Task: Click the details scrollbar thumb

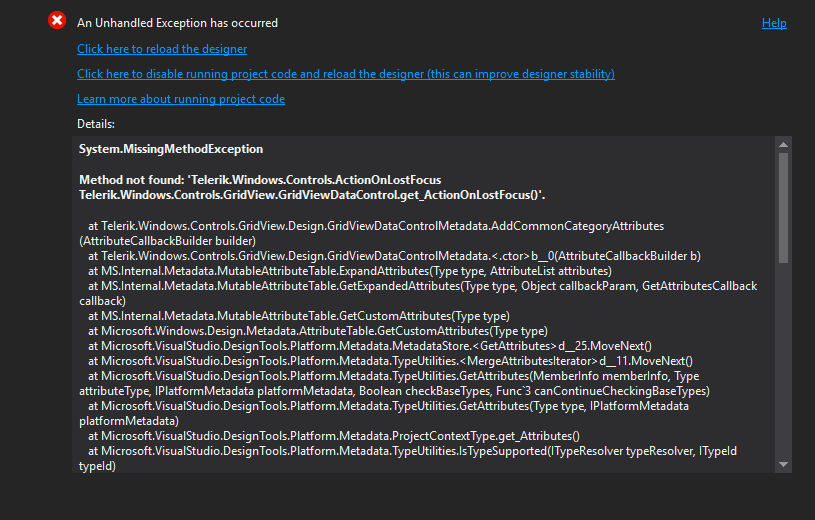Action: 783,207
